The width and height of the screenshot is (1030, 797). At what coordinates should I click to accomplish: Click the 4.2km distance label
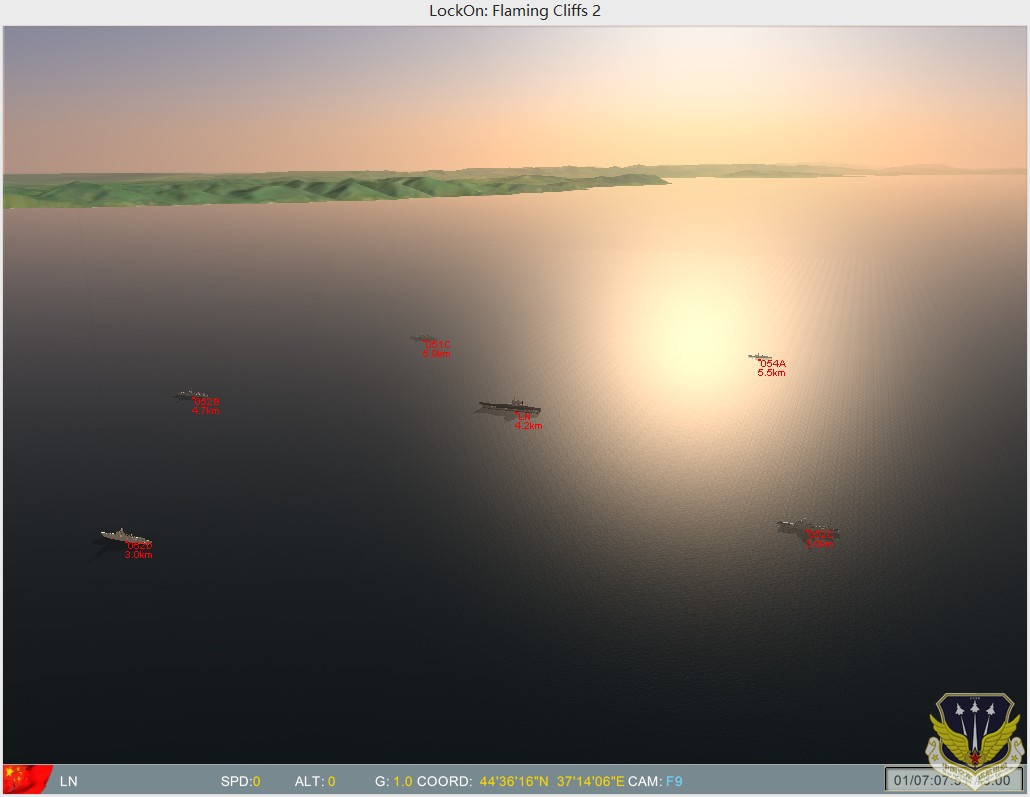[528, 426]
